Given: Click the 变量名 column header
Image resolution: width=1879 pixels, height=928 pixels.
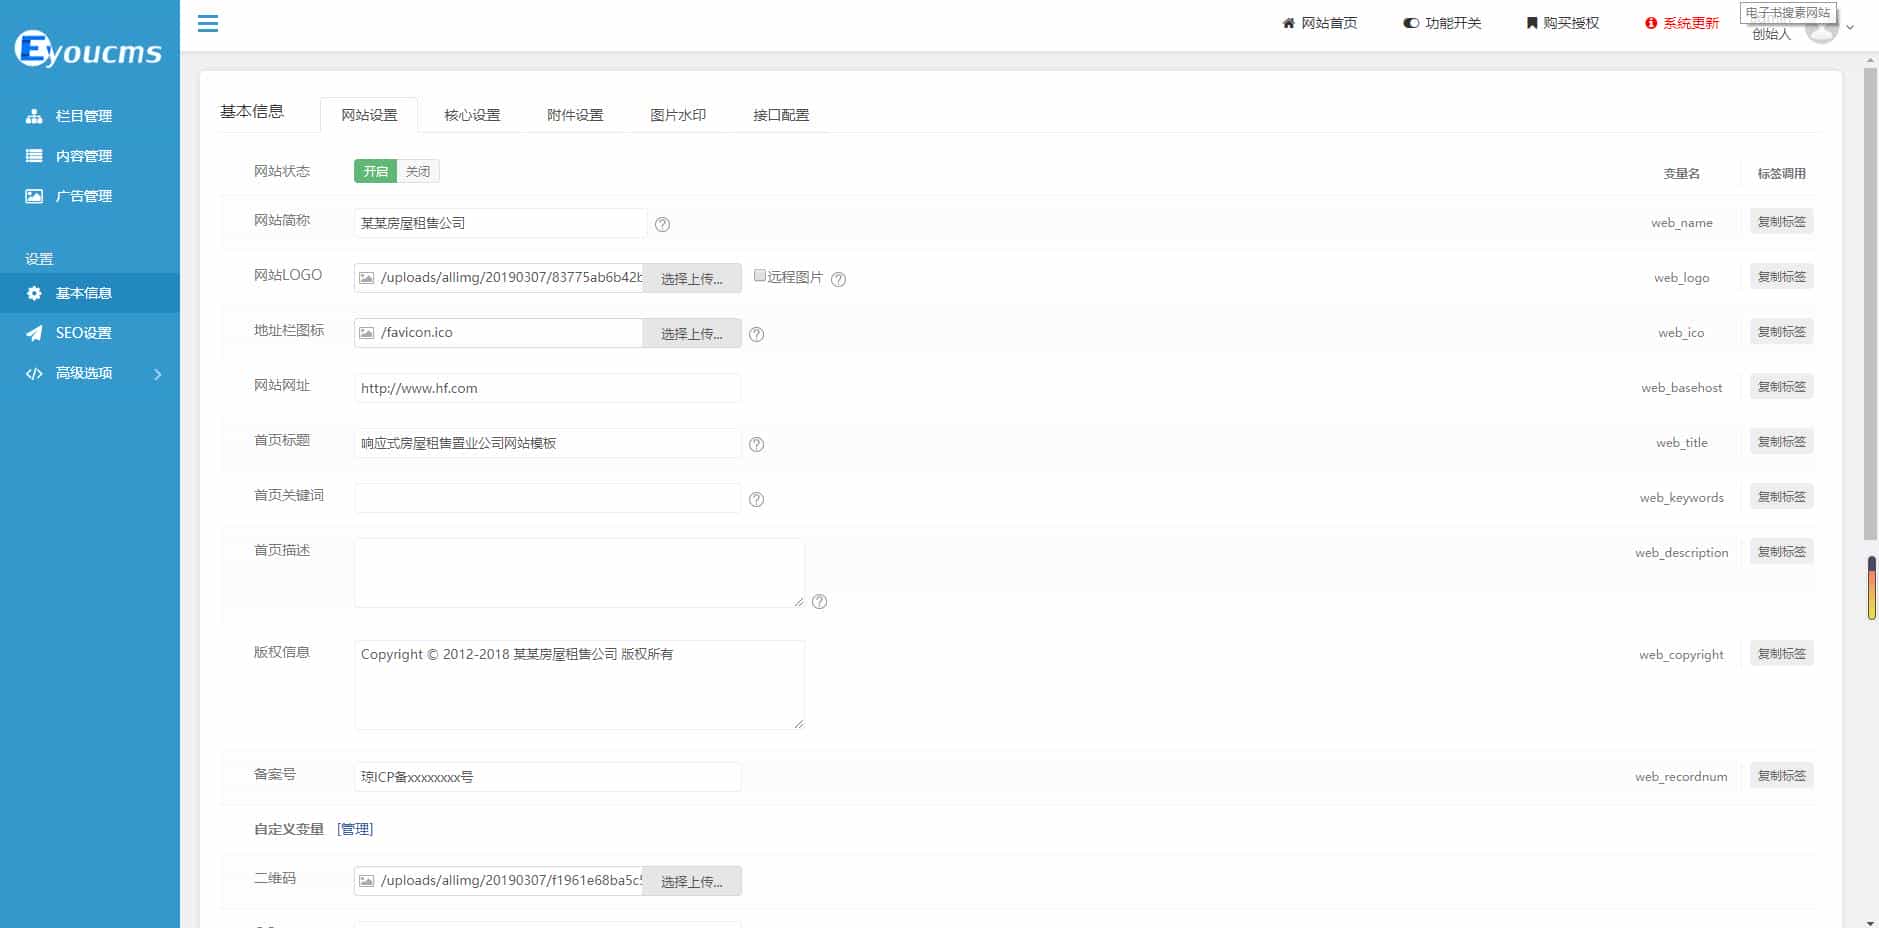Looking at the screenshot, I should click(1681, 174).
